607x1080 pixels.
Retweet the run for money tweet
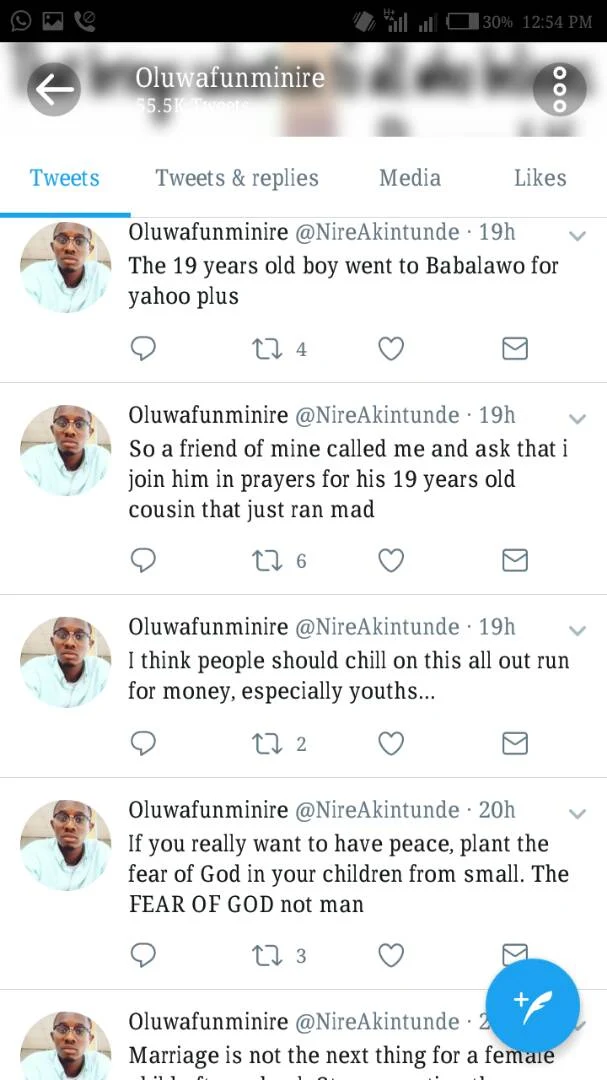[x=267, y=743]
